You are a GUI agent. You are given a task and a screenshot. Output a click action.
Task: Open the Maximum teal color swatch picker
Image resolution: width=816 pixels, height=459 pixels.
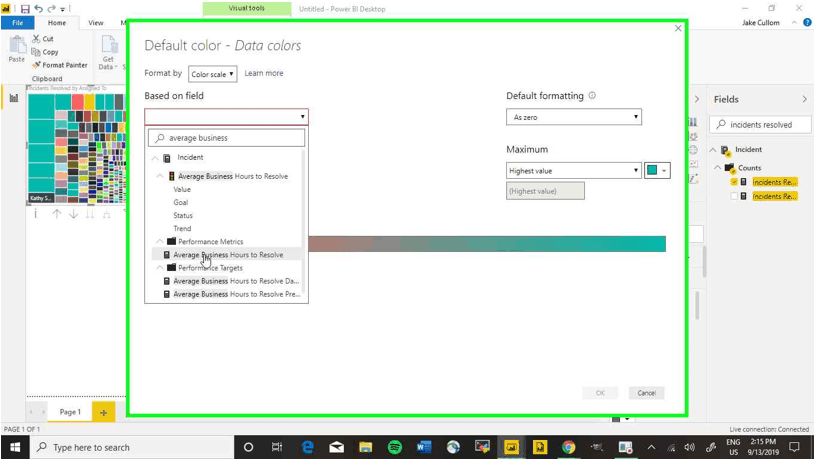click(x=657, y=171)
